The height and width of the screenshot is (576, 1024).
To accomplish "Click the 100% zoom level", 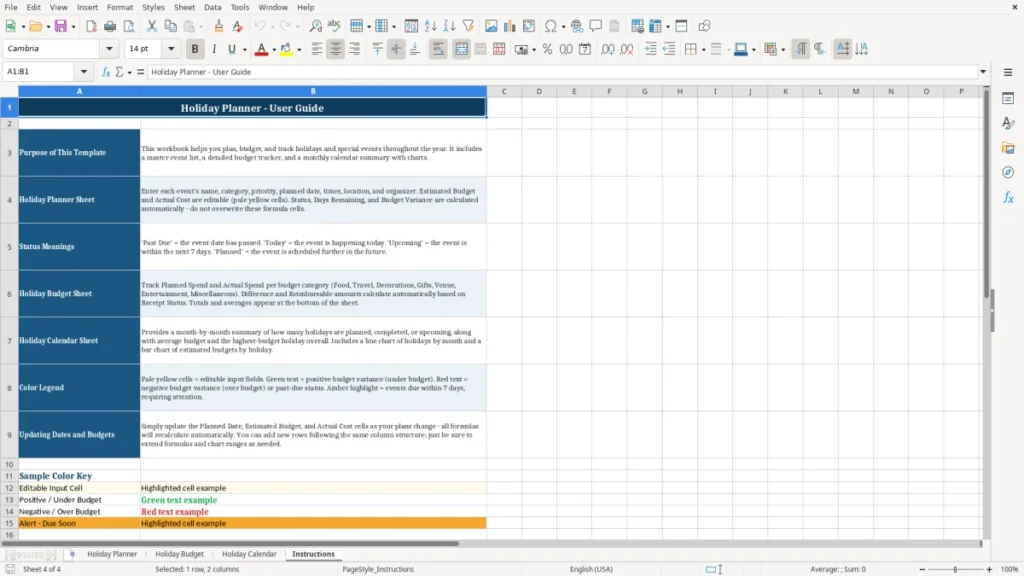I will click(x=1010, y=569).
